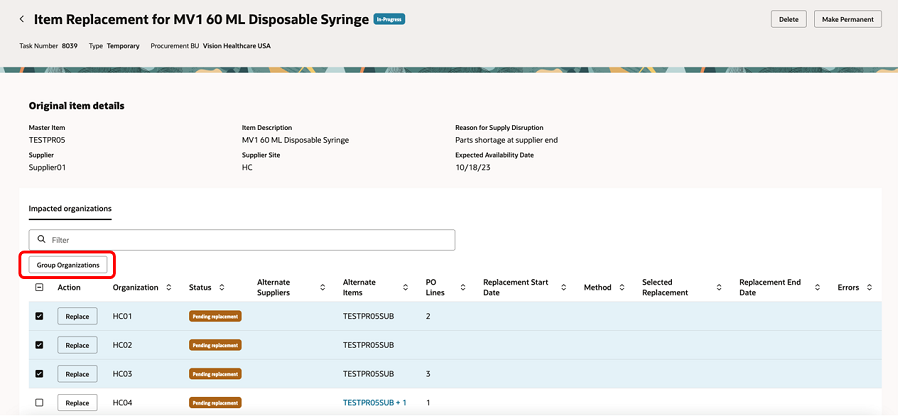Click the Group Organizations button
Screen dimensions: 900x416
(68, 265)
